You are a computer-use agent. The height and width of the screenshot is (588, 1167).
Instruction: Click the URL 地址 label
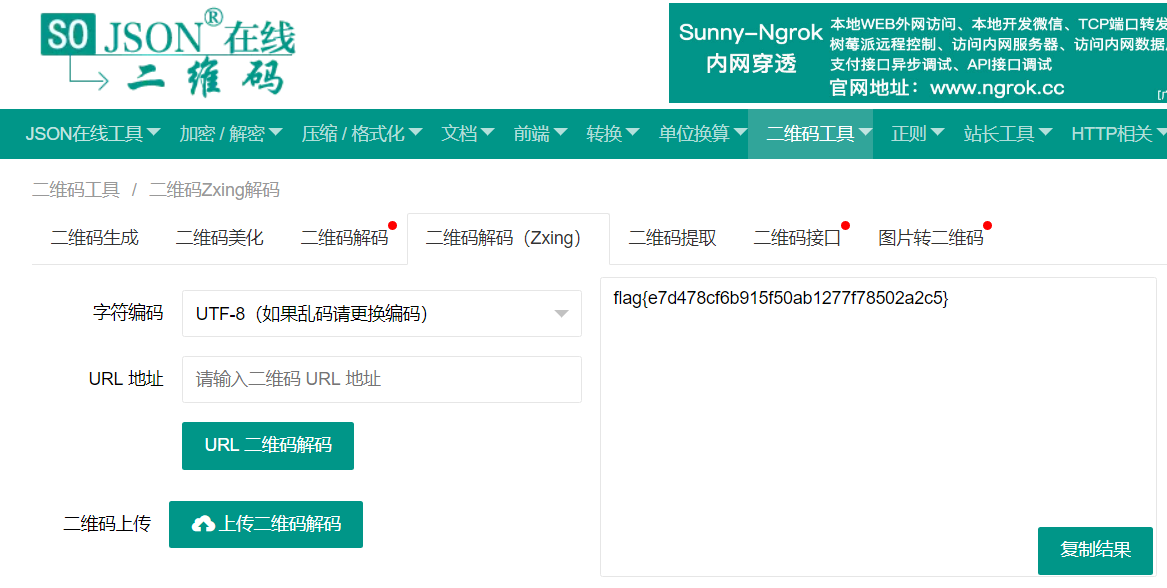click(126, 378)
